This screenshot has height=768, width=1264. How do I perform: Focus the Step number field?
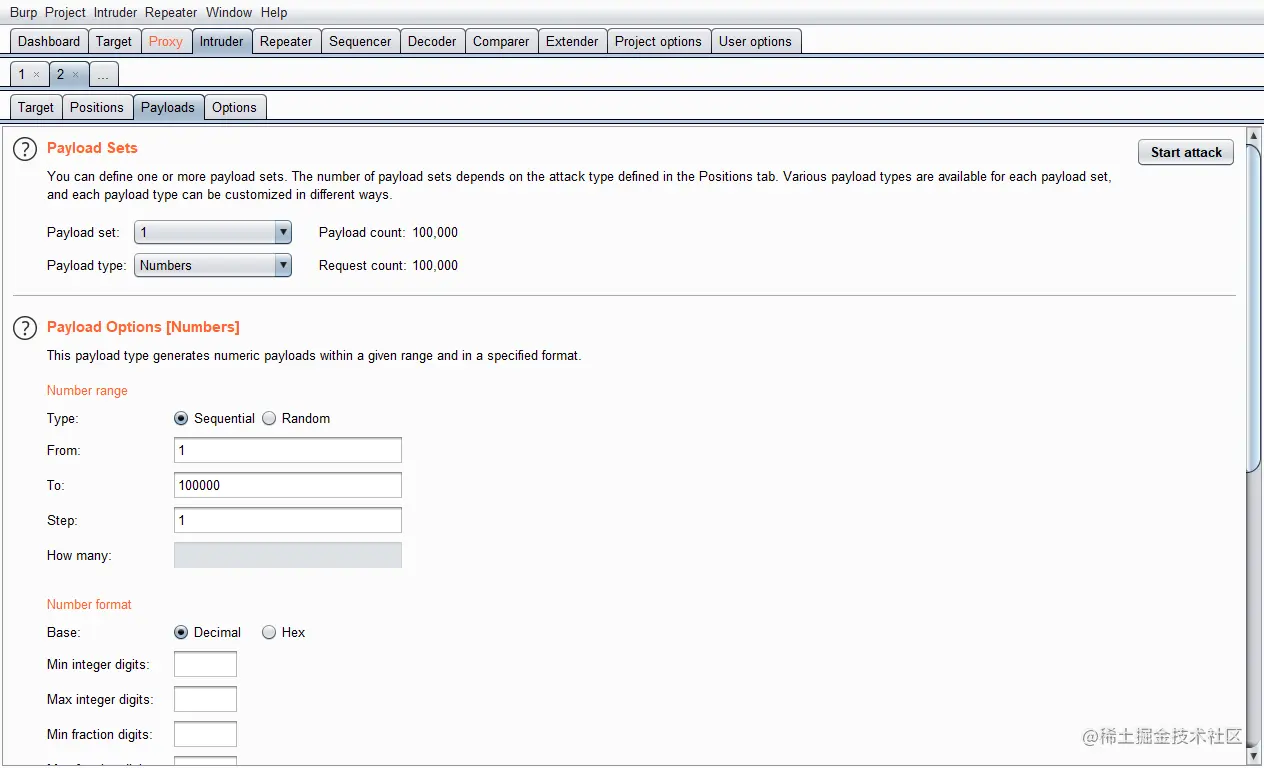pyautogui.click(x=288, y=521)
